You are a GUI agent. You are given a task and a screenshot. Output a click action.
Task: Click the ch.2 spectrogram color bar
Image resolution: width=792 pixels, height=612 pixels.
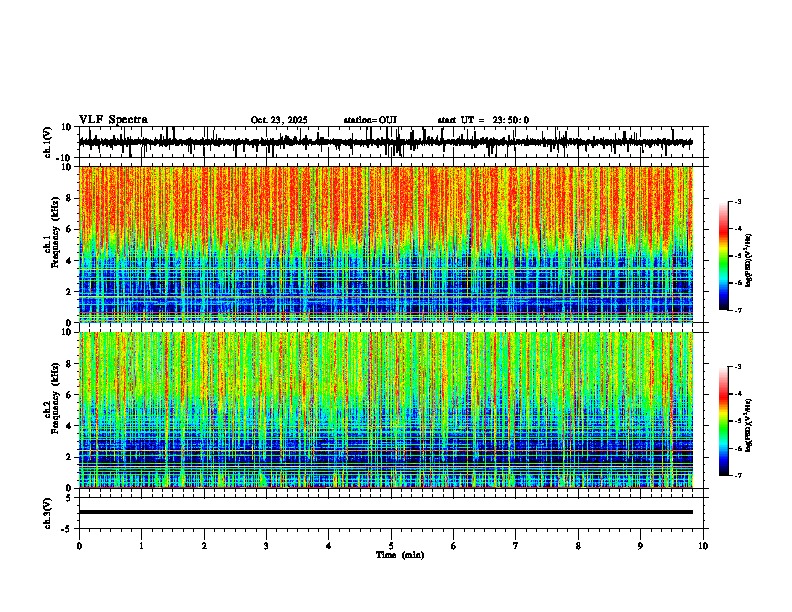tap(724, 421)
